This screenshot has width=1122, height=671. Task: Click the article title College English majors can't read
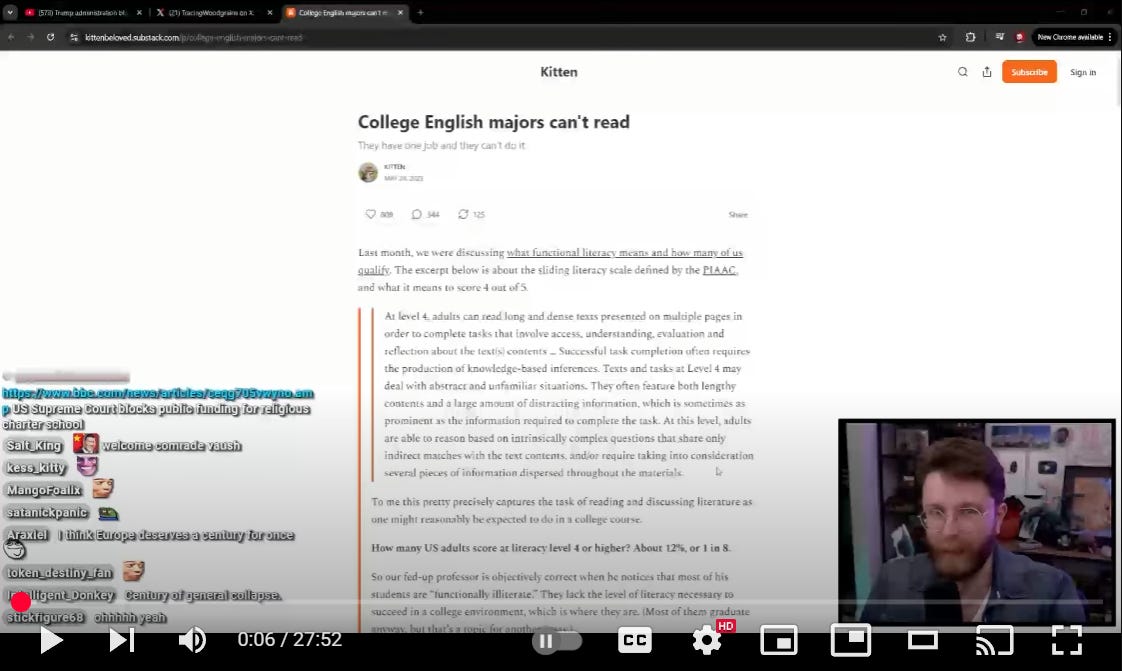coord(494,122)
